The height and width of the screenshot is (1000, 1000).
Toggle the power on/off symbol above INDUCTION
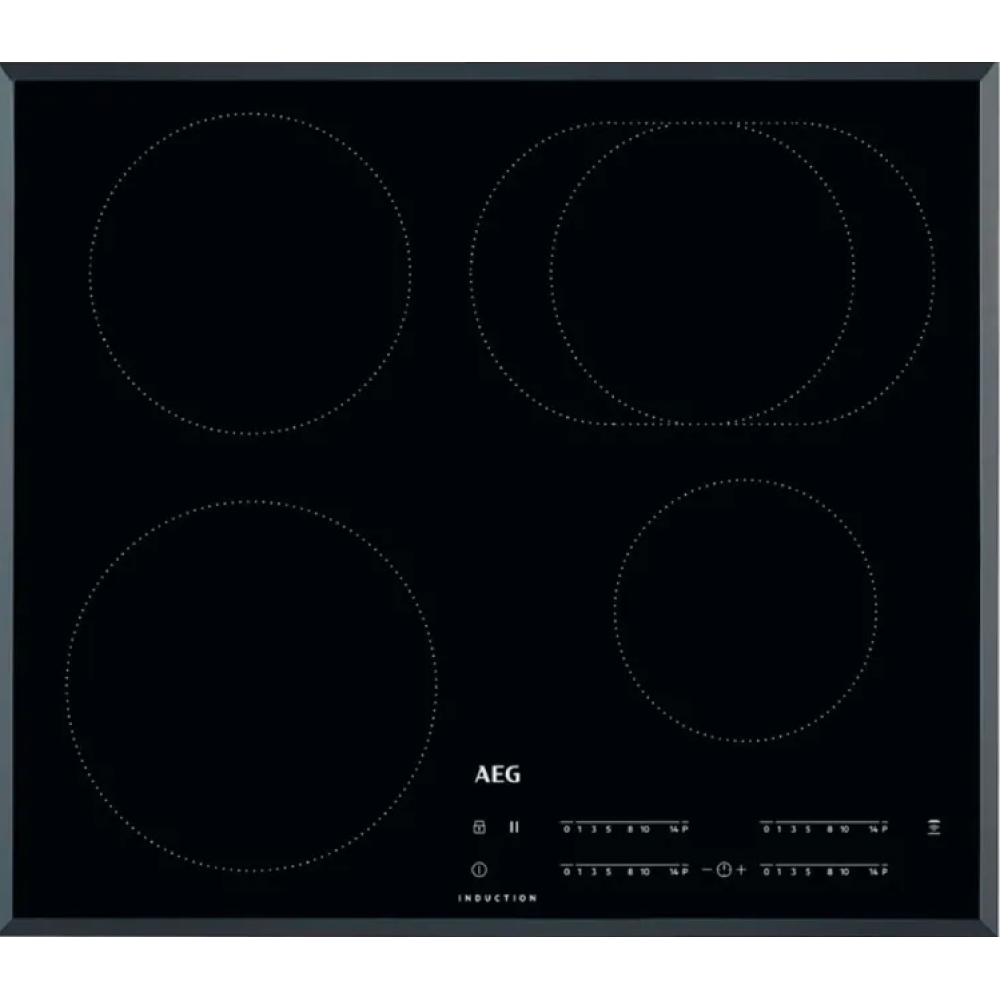(x=479, y=870)
